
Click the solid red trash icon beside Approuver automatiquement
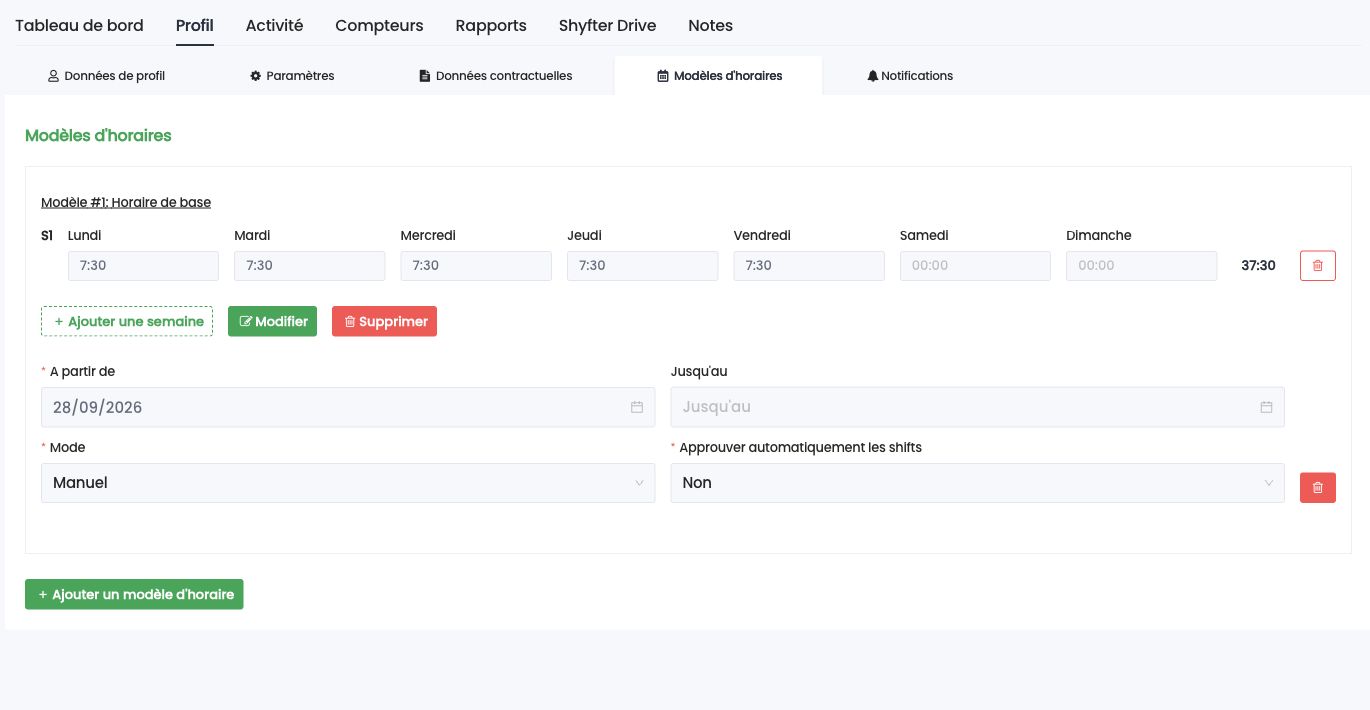click(1317, 487)
